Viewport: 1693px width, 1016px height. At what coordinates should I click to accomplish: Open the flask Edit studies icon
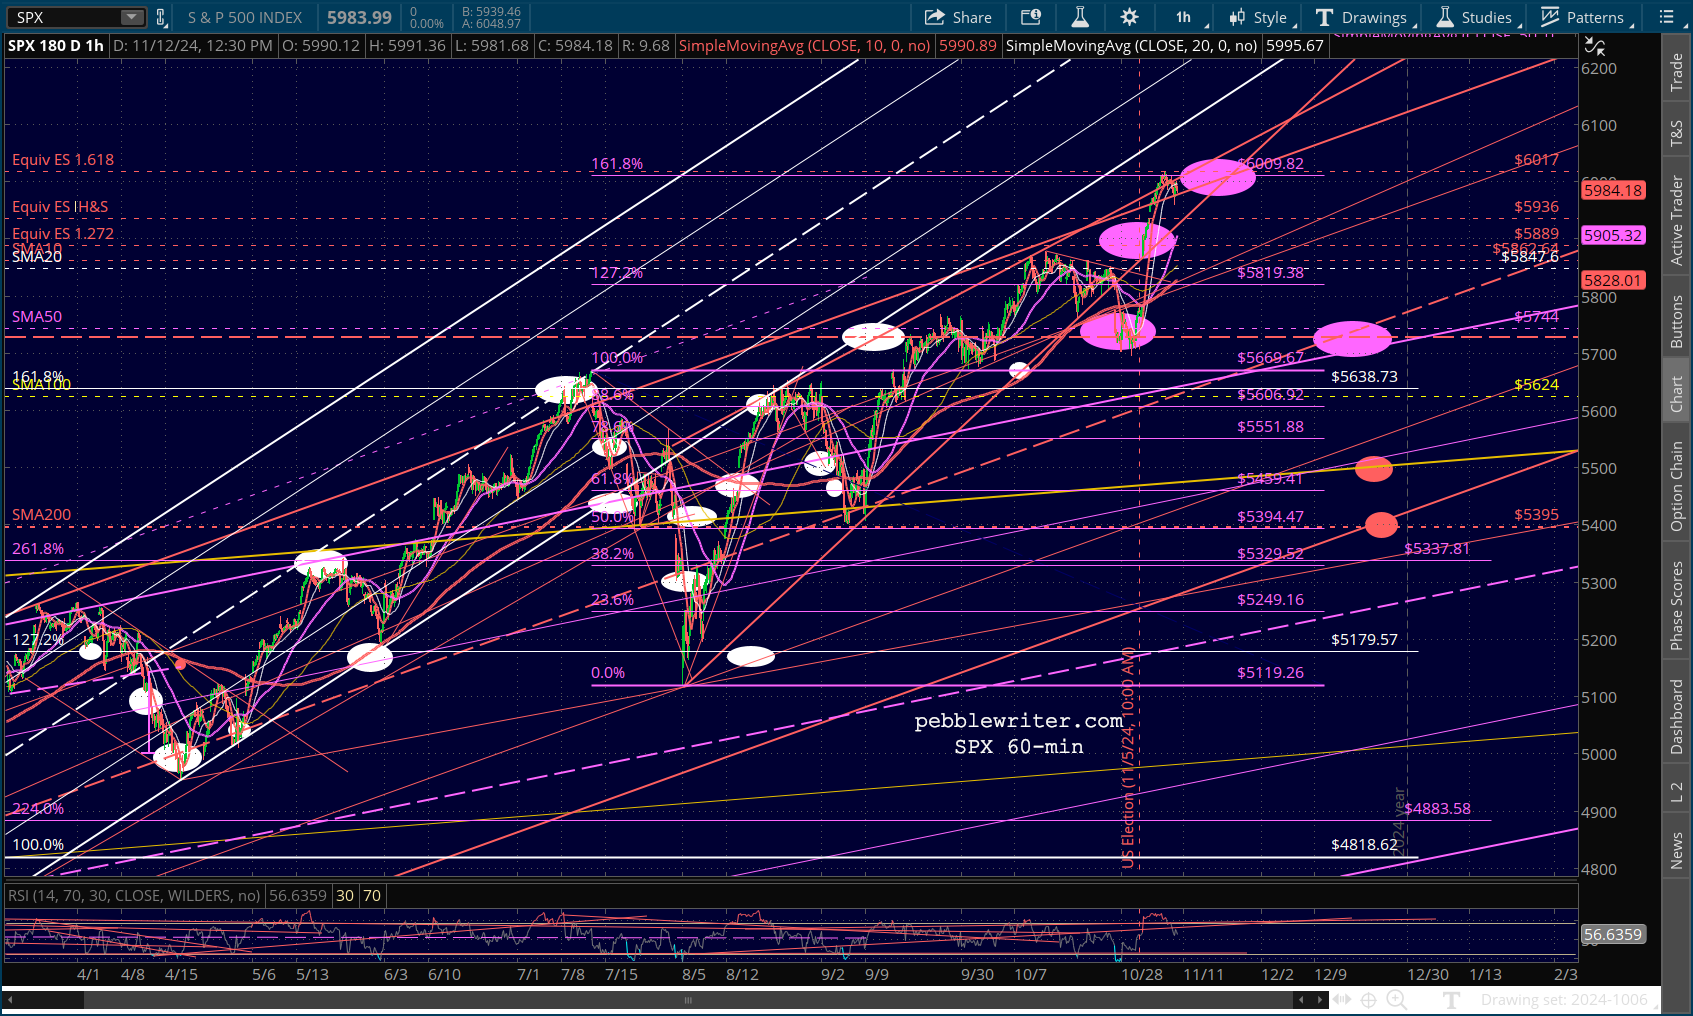[x=1080, y=17]
